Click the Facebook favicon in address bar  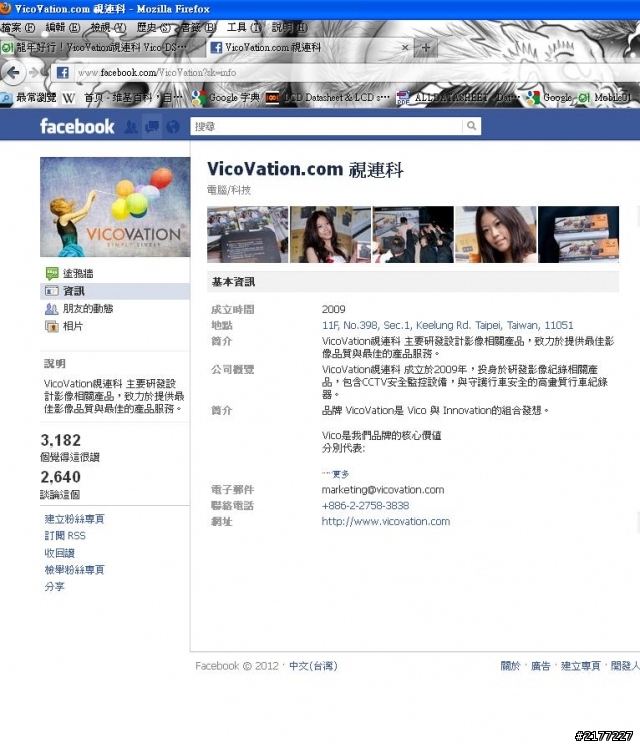[x=63, y=73]
